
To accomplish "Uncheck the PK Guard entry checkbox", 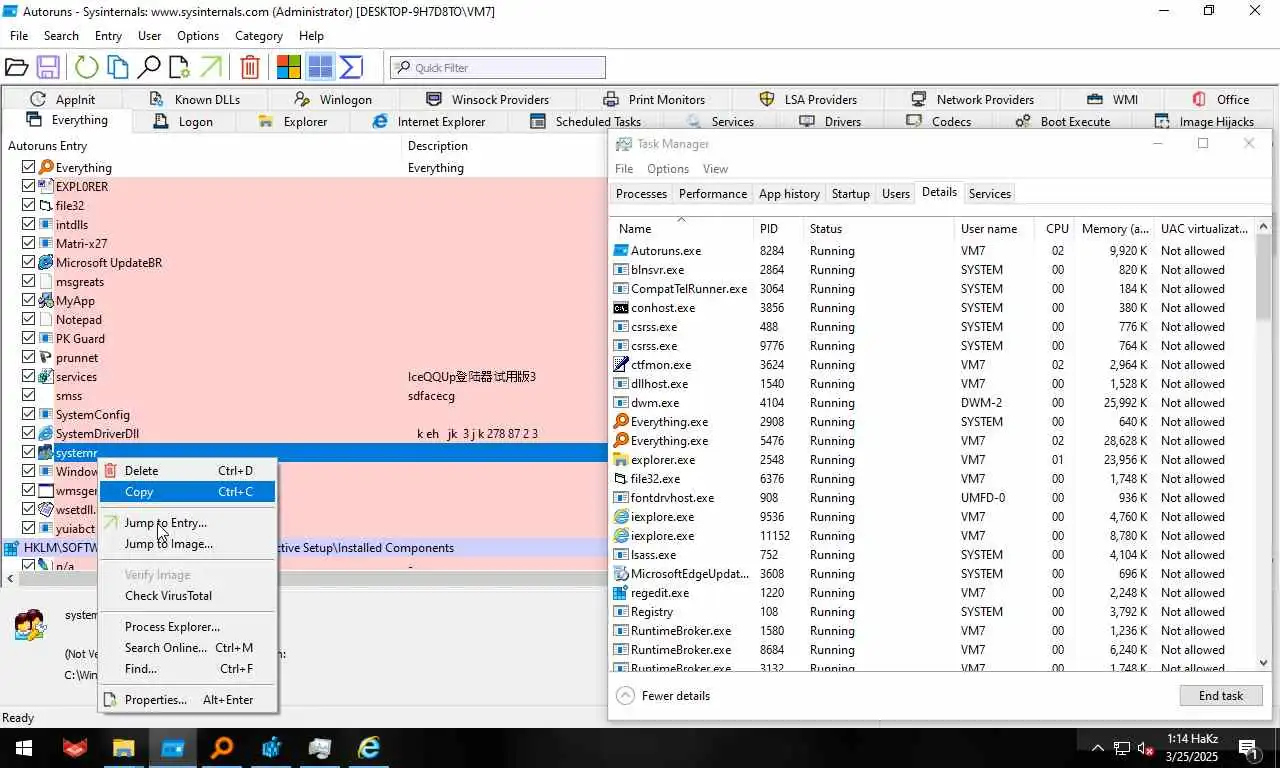I will (x=29, y=338).
